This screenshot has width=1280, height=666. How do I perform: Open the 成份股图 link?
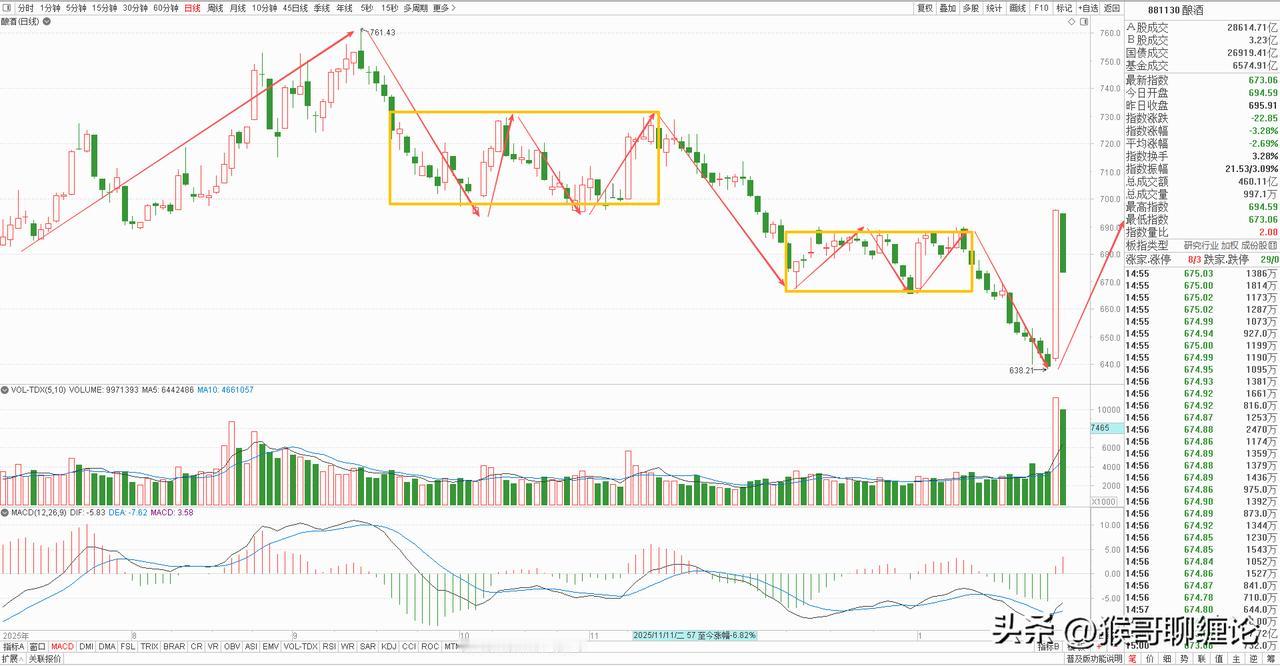pos(1260,245)
